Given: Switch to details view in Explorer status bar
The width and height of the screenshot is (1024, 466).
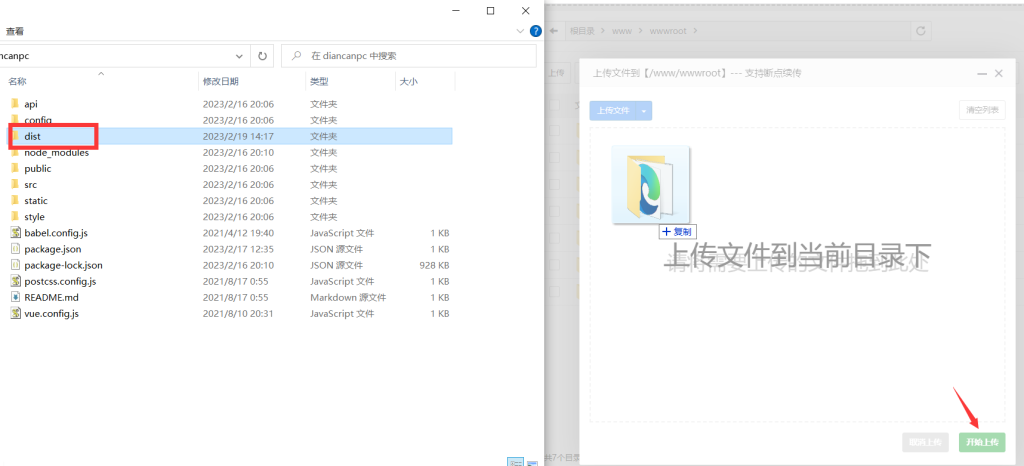Looking at the screenshot, I should 515,461.
